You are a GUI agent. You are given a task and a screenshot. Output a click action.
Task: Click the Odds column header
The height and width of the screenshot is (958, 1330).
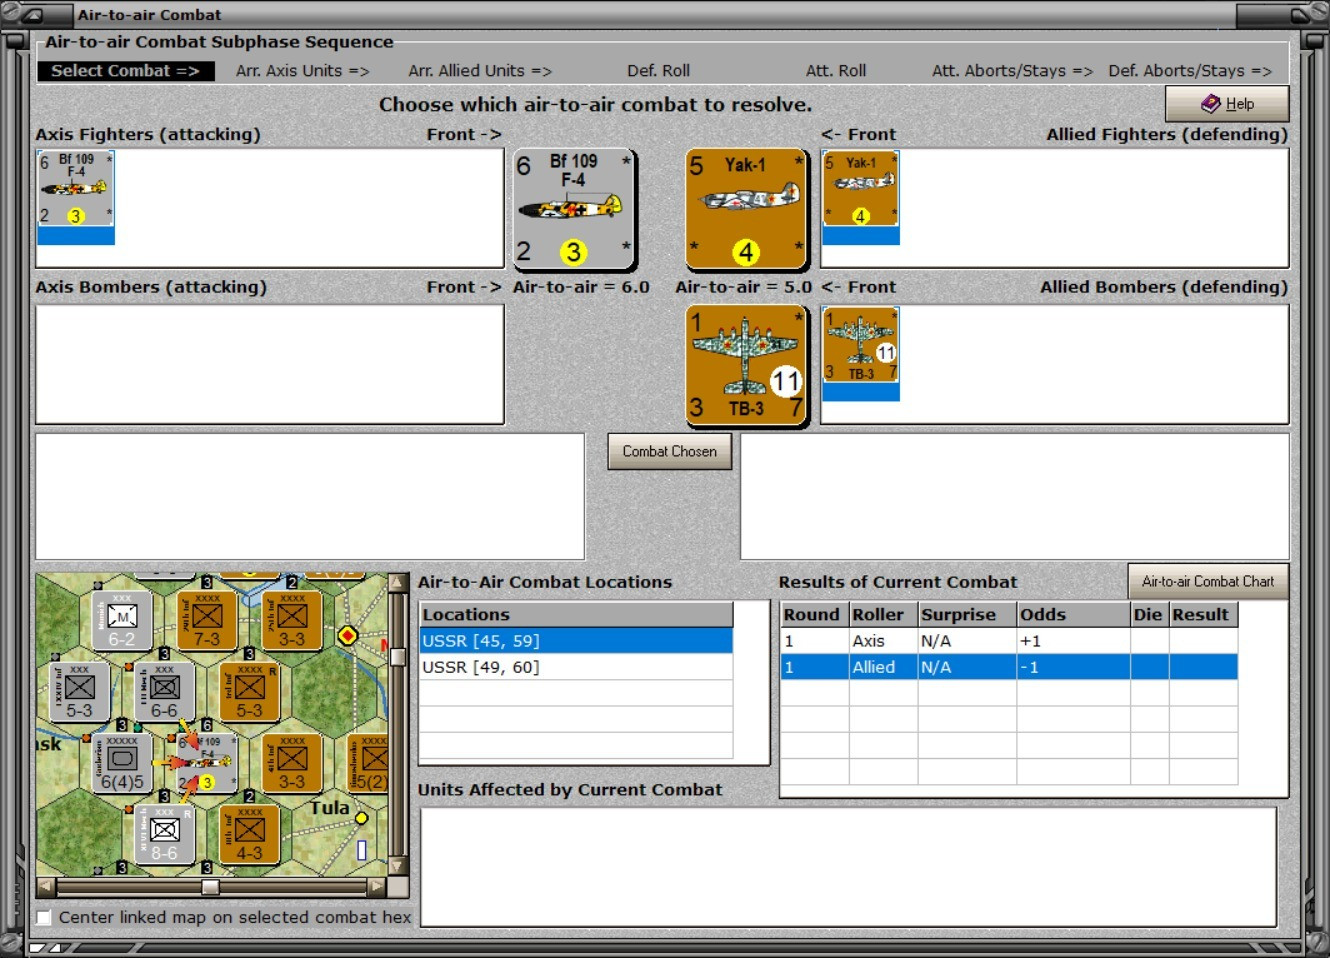pyautogui.click(x=1074, y=614)
